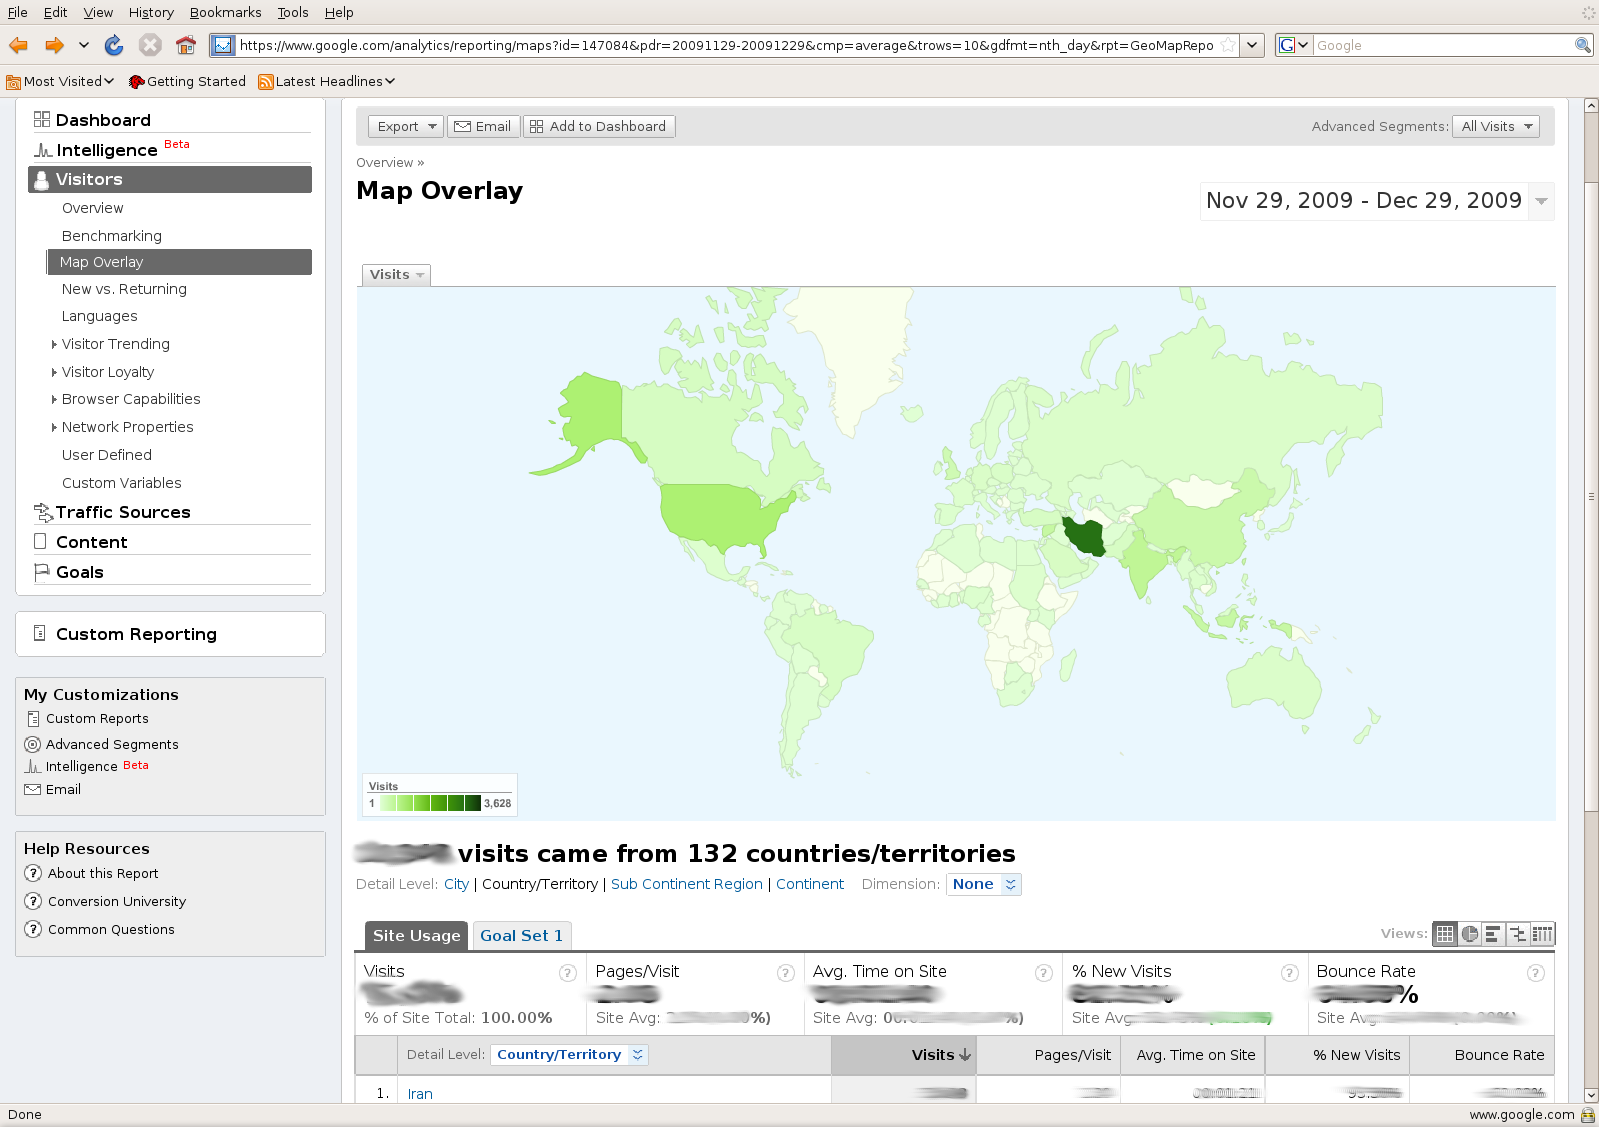Open the Advanced Segments customization link

pos(112,744)
